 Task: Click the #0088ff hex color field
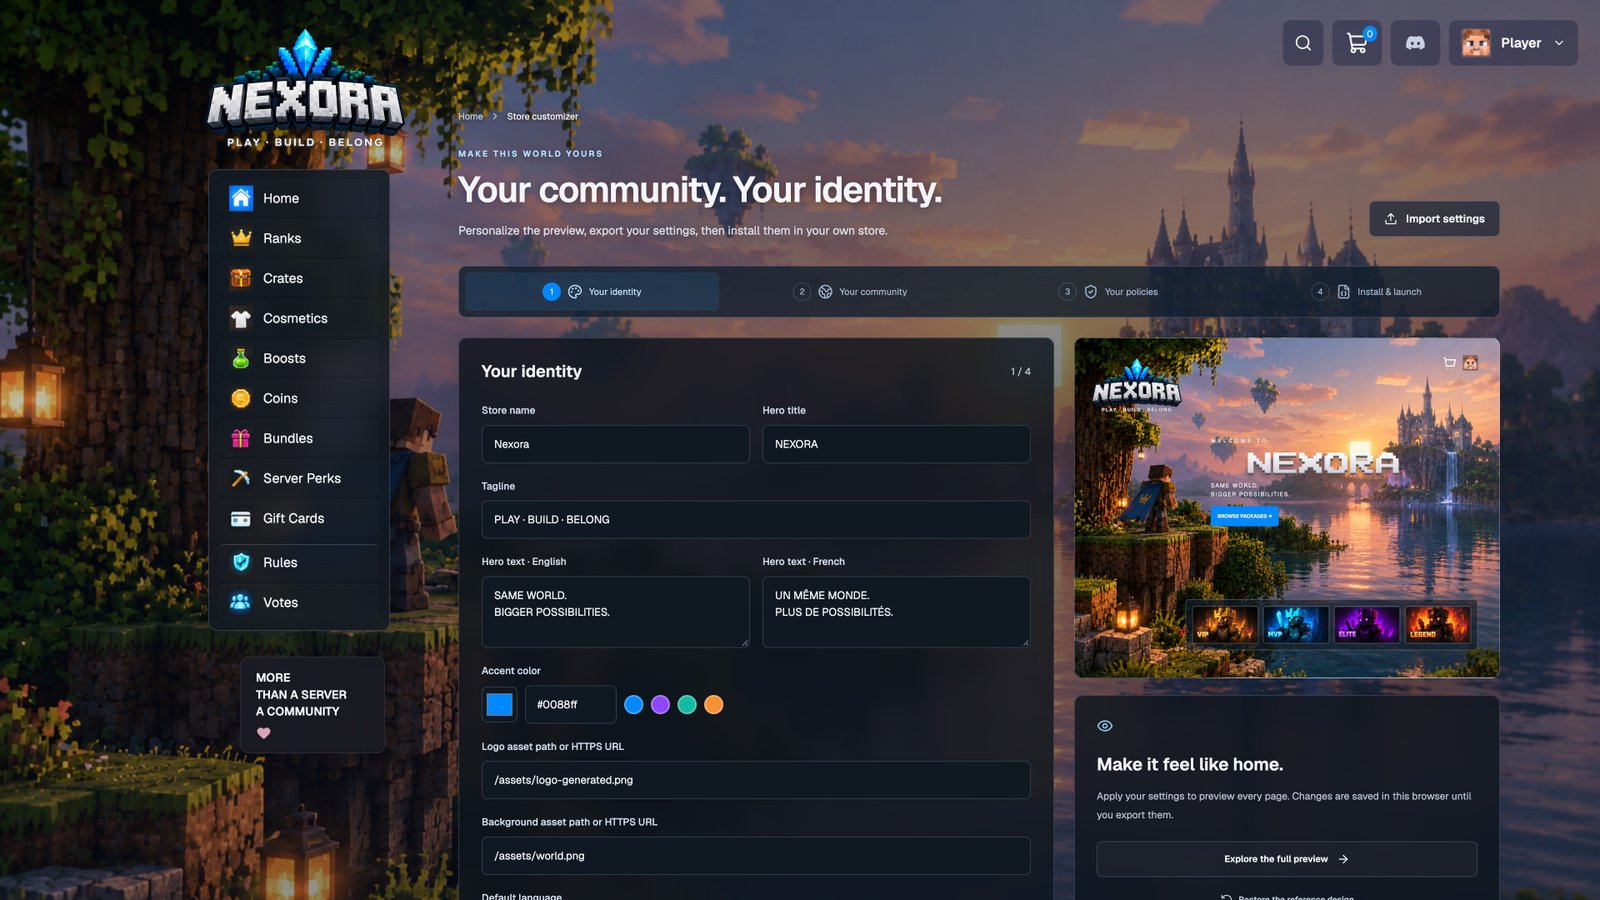pos(570,705)
